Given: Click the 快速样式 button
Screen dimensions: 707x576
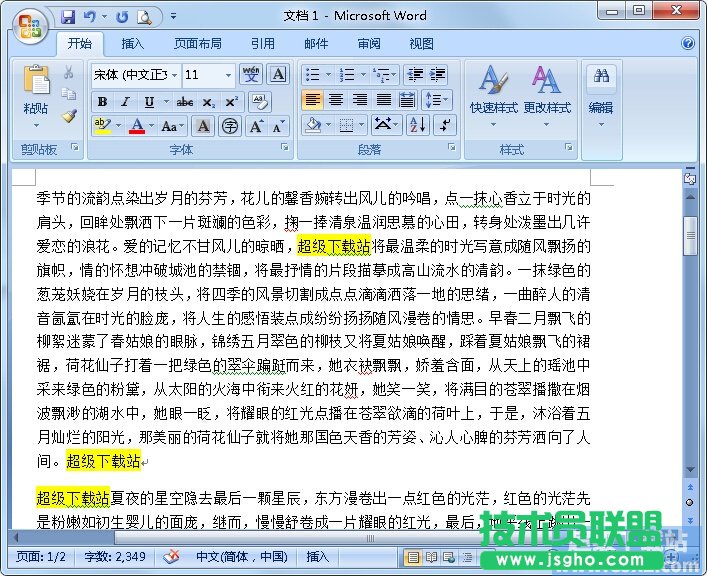Looking at the screenshot, I should tap(494, 95).
